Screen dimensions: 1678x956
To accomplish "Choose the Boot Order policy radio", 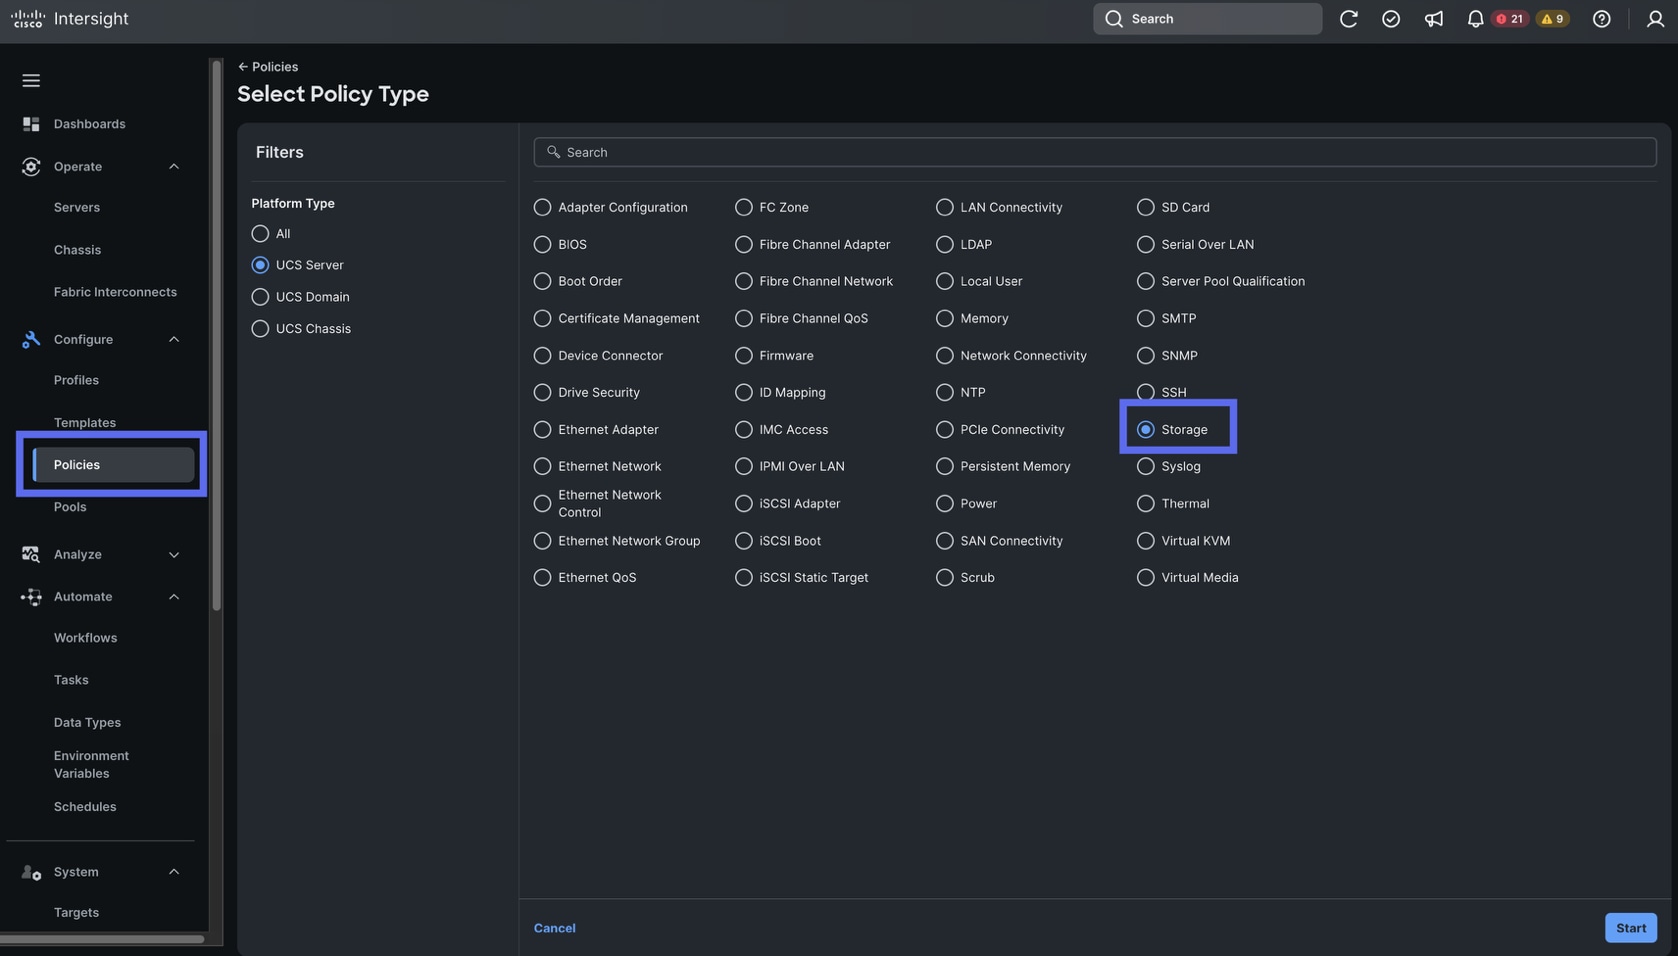I will click(x=542, y=281).
